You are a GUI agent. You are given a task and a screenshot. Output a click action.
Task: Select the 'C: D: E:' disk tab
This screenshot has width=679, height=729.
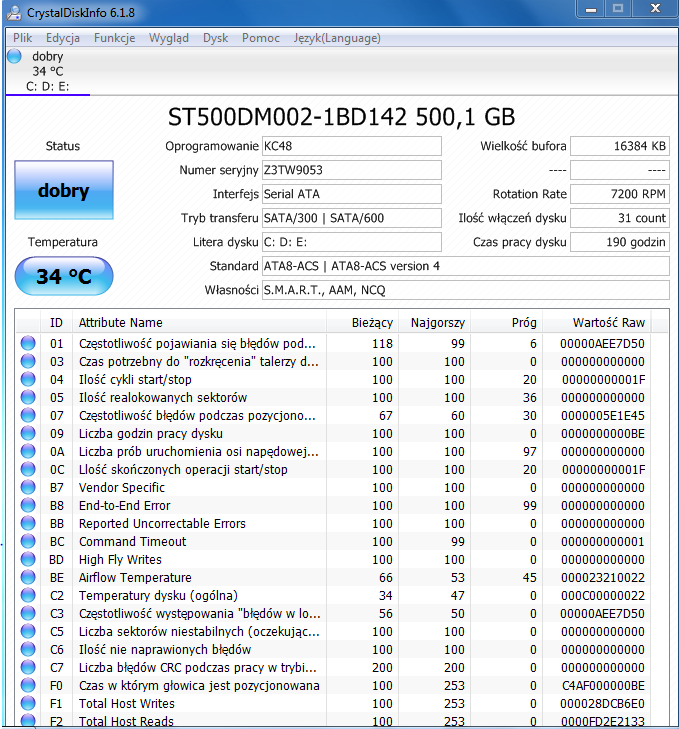47,72
